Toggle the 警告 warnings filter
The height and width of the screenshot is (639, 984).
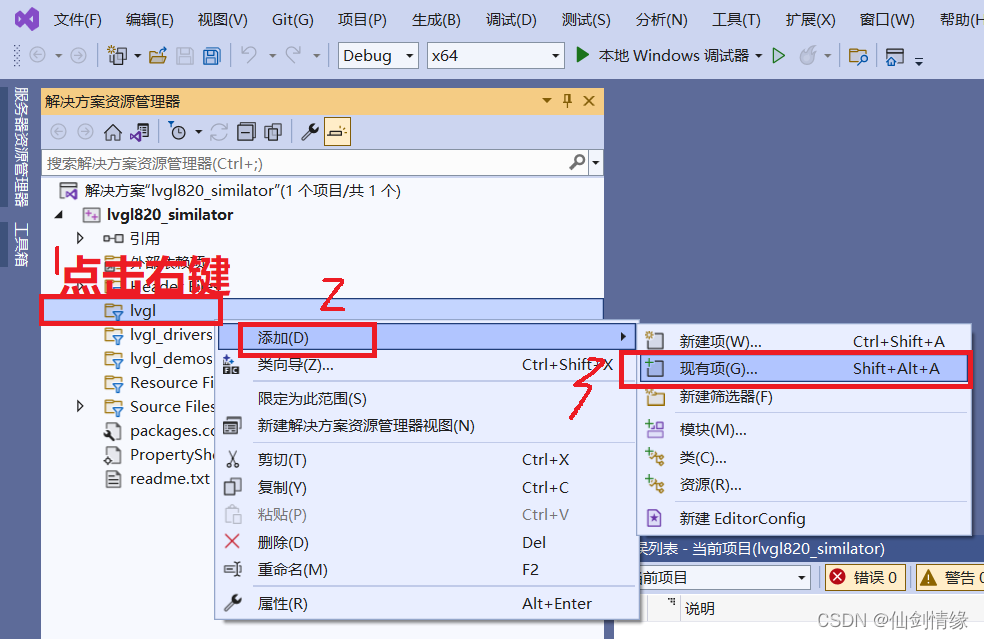[950, 577]
